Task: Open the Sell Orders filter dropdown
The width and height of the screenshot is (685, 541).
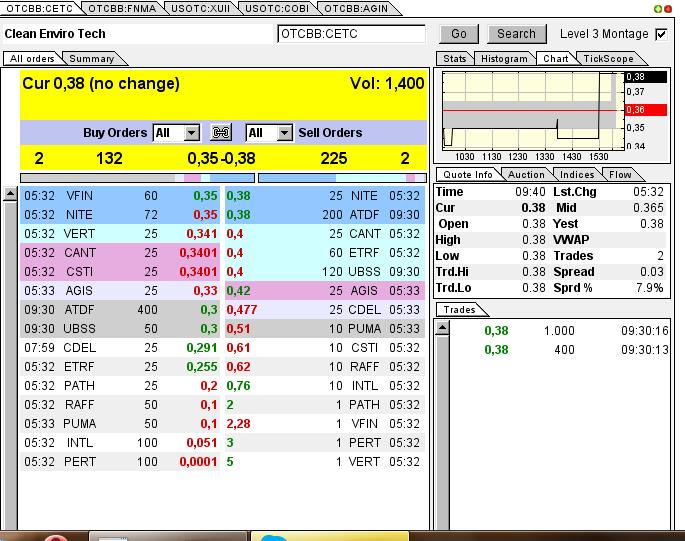Action: [269, 133]
